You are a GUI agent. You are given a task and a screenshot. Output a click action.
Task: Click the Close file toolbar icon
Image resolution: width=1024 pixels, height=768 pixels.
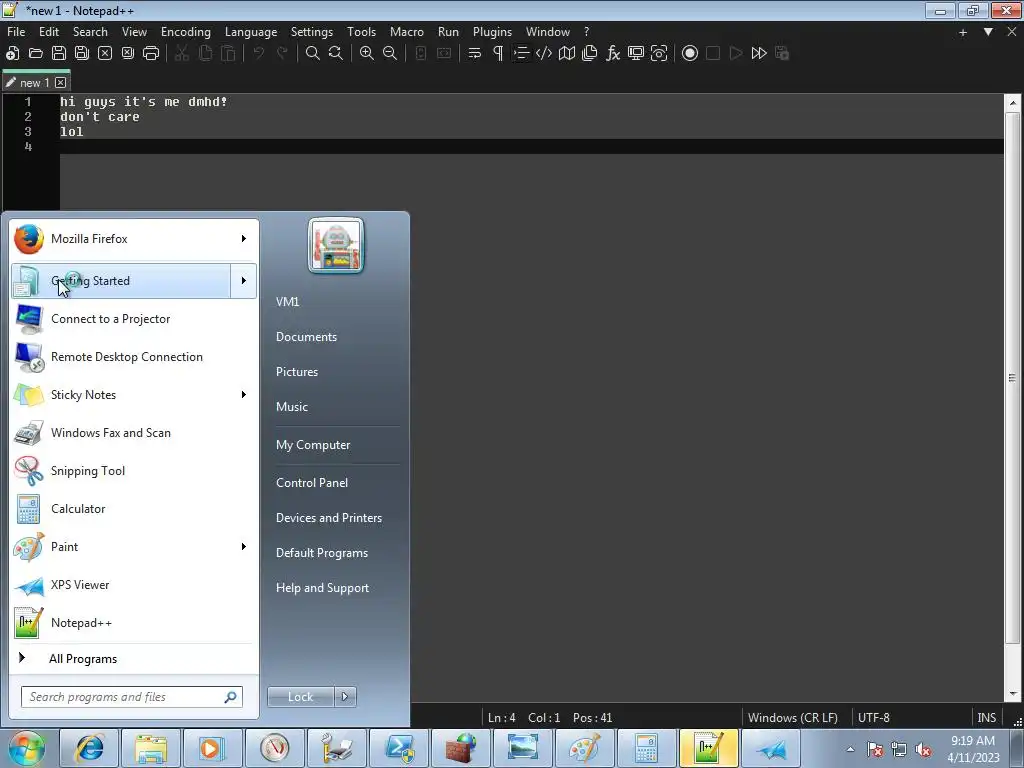tap(105, 54)
